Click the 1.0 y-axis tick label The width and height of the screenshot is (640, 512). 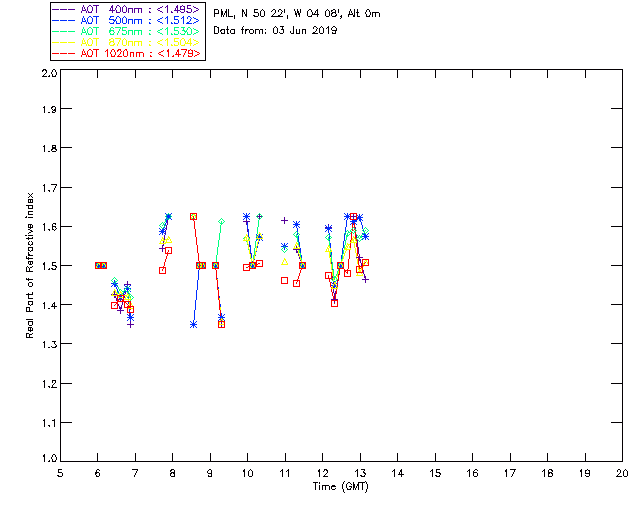point(47,460)
